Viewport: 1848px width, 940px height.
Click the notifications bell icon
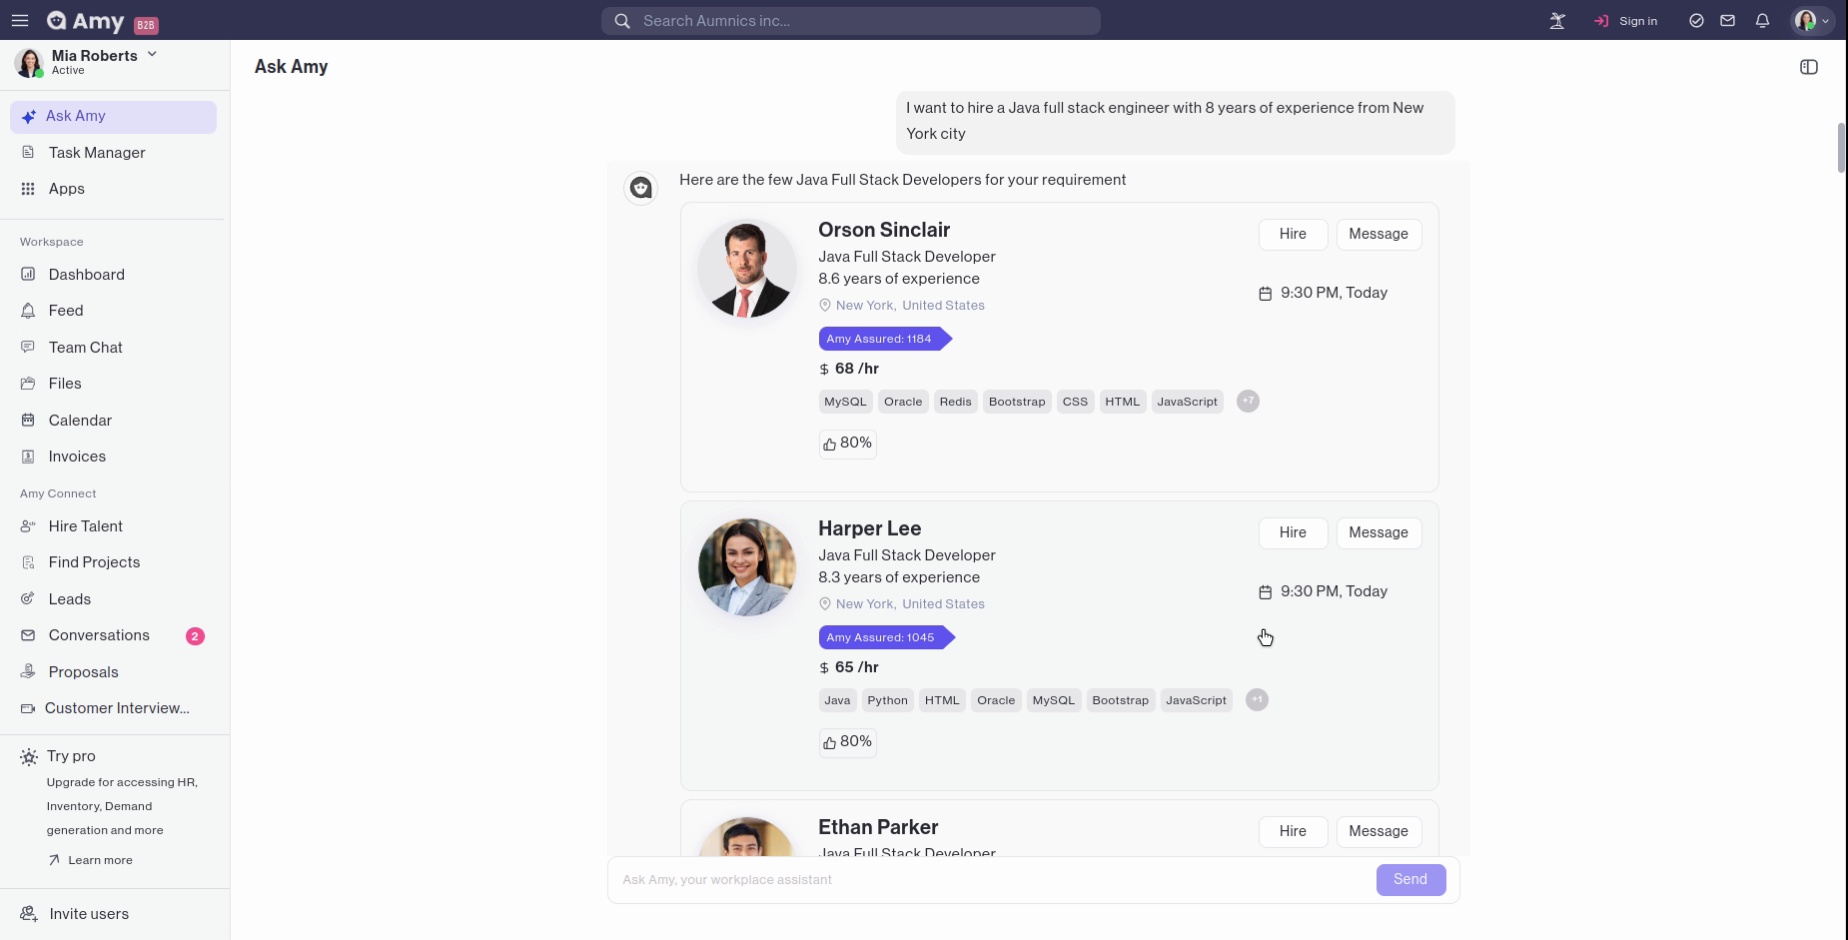(1762, 20)
